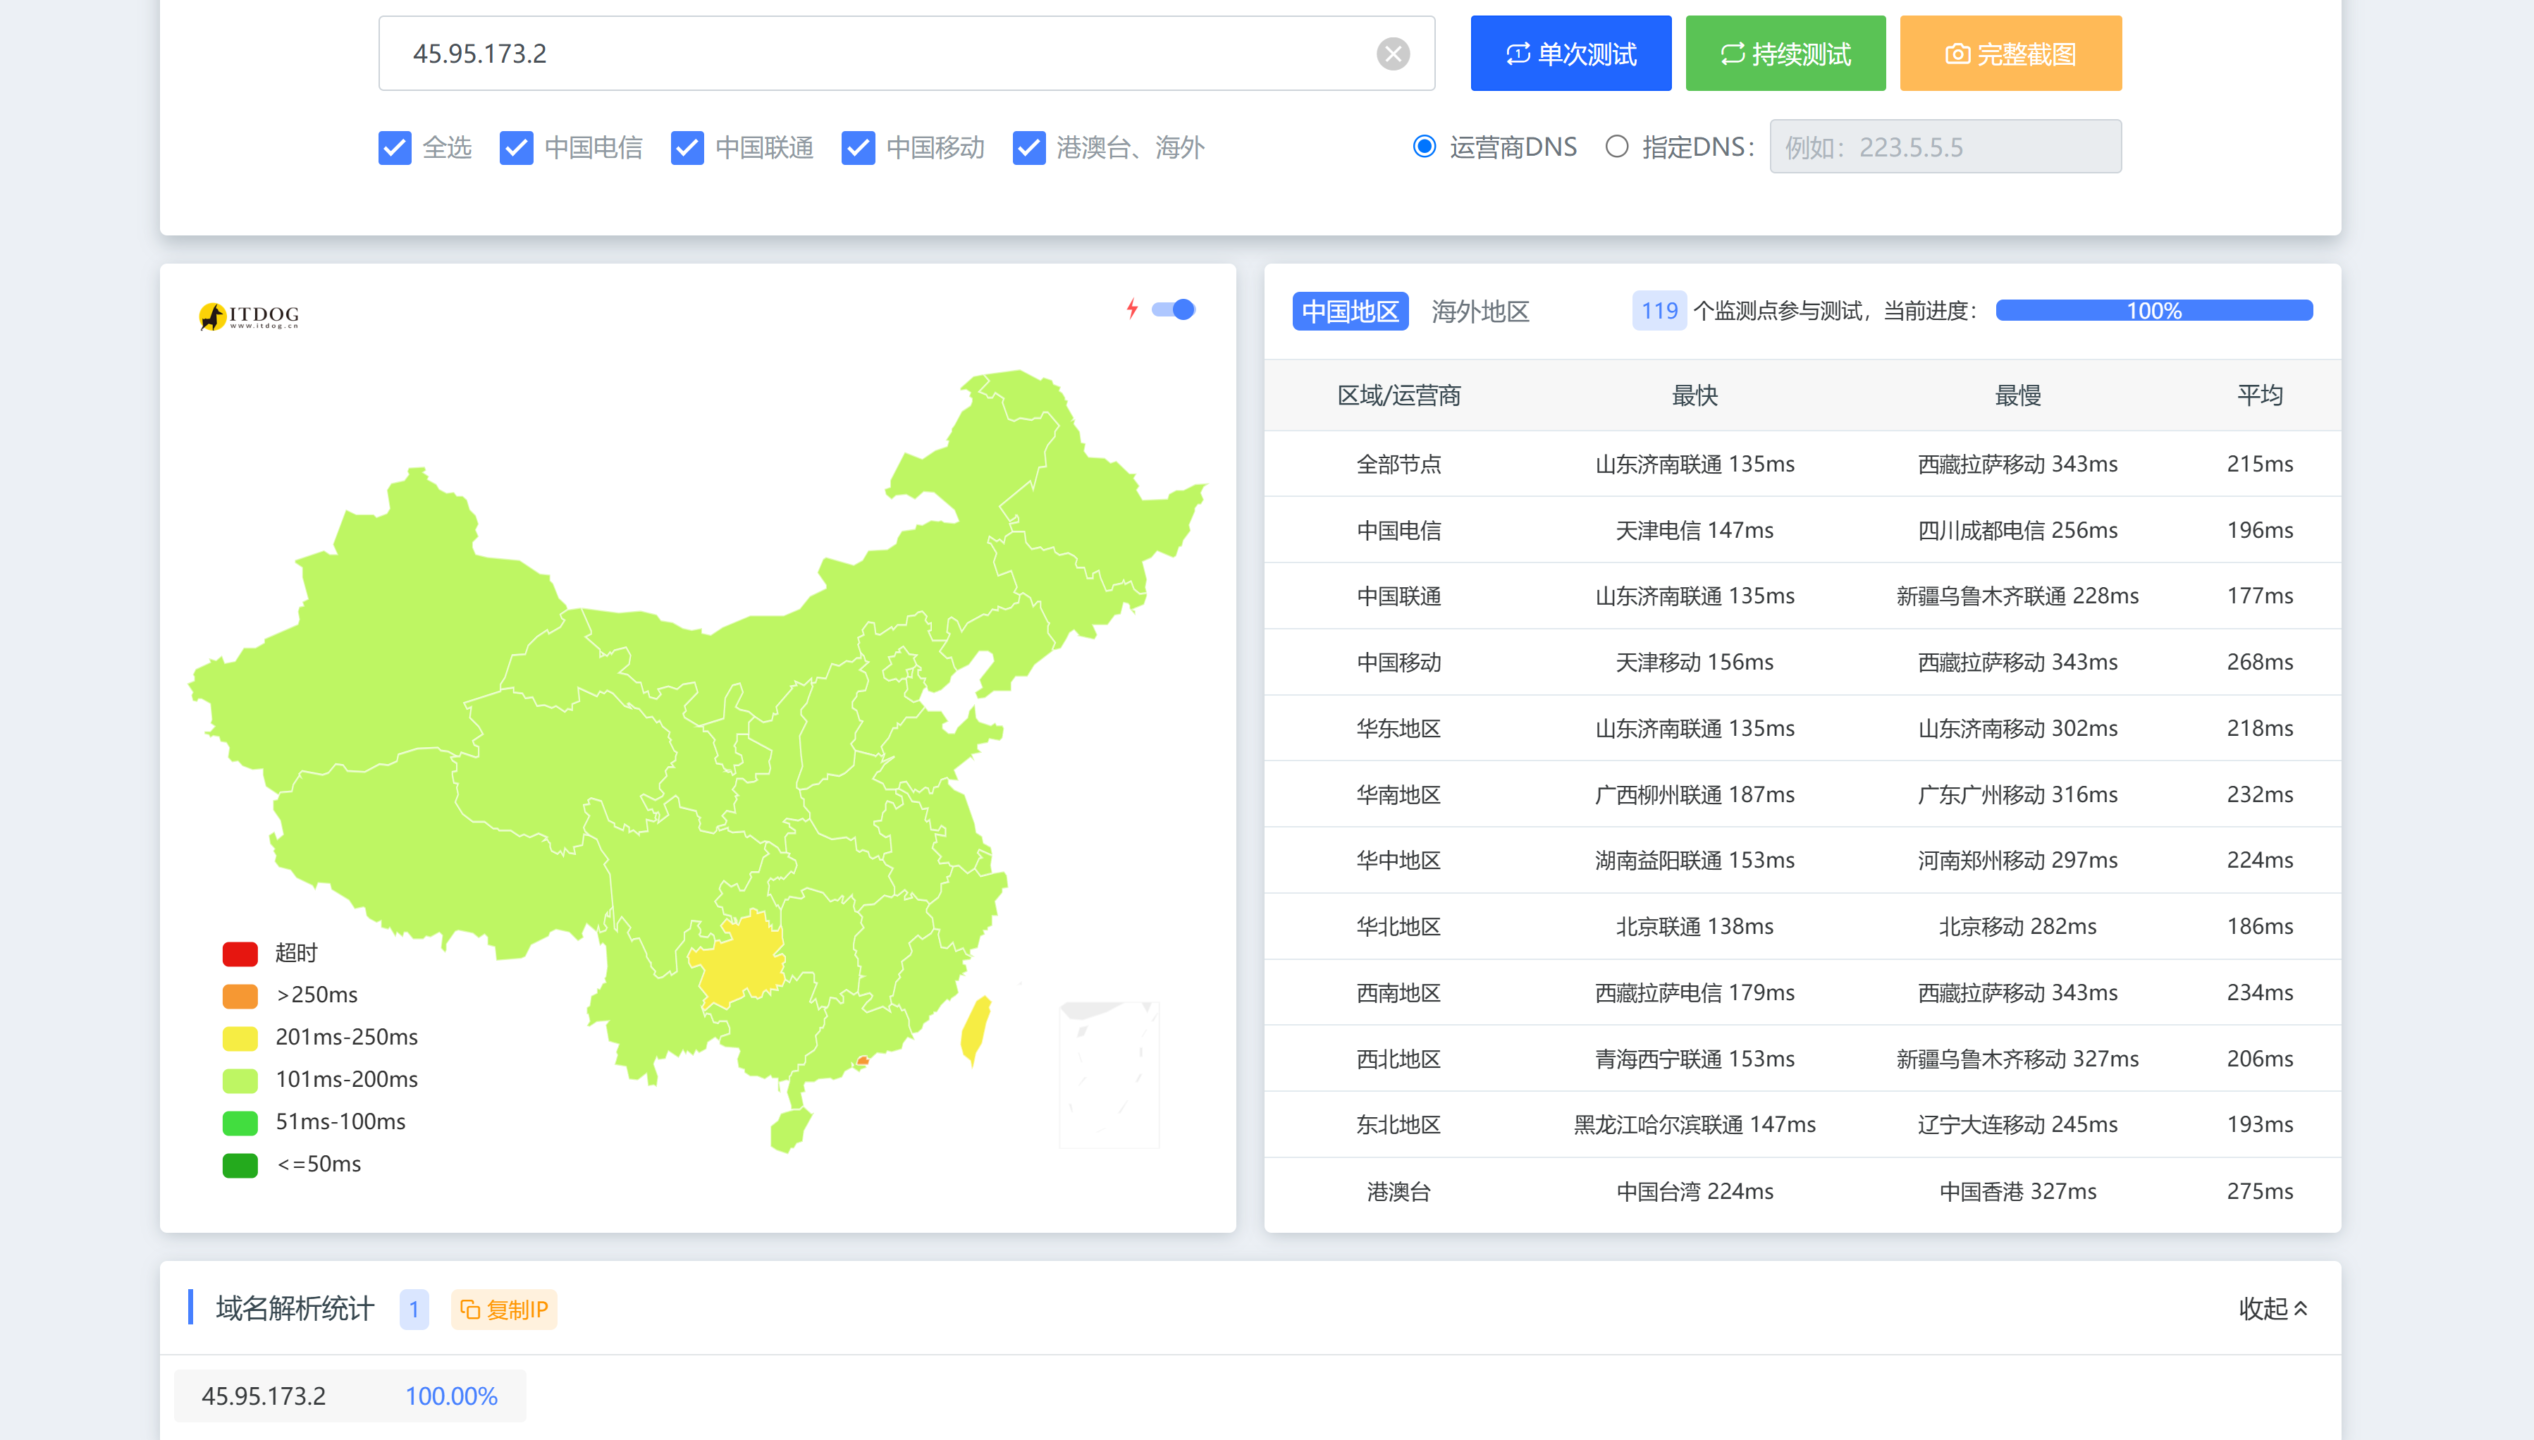2534x1440 pixels.
Task: Click 山东济南联通 135ms in 中国联通 row
Action: point(1694,596)
